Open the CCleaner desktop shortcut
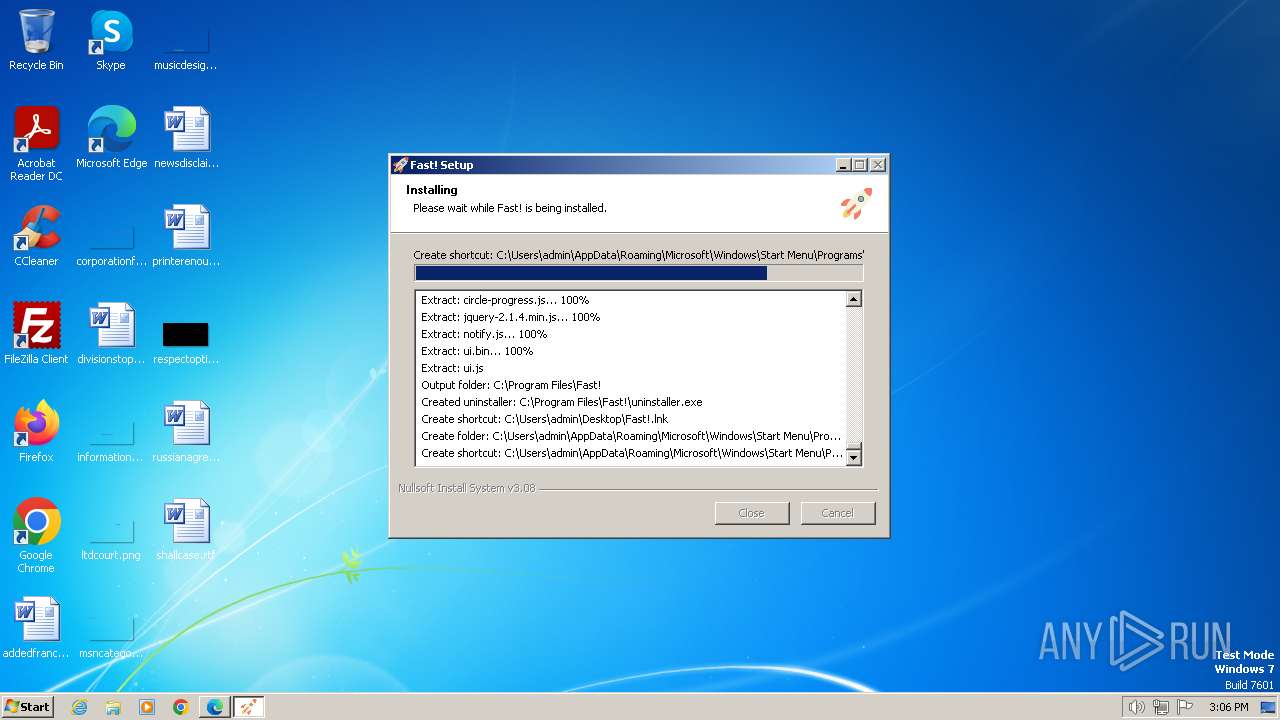The image size is (1280, 720). 36,236
